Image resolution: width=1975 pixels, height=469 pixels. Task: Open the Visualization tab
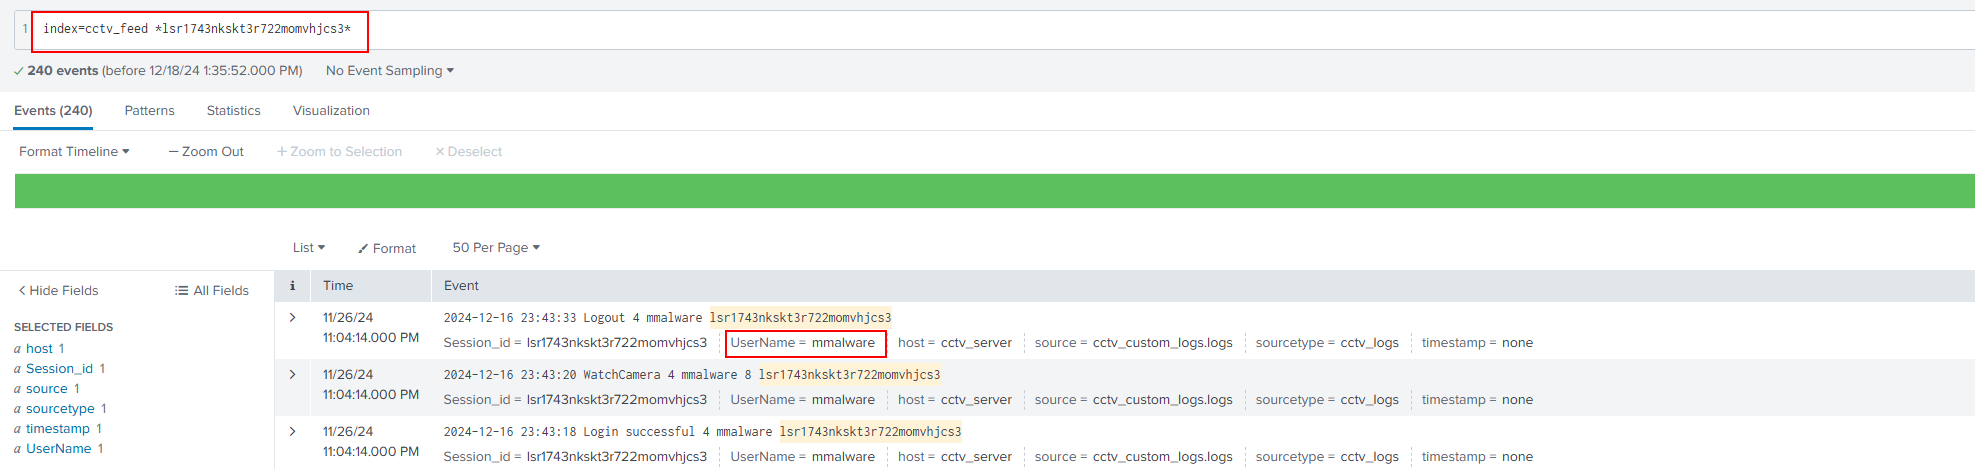click(x=331, y=111)
